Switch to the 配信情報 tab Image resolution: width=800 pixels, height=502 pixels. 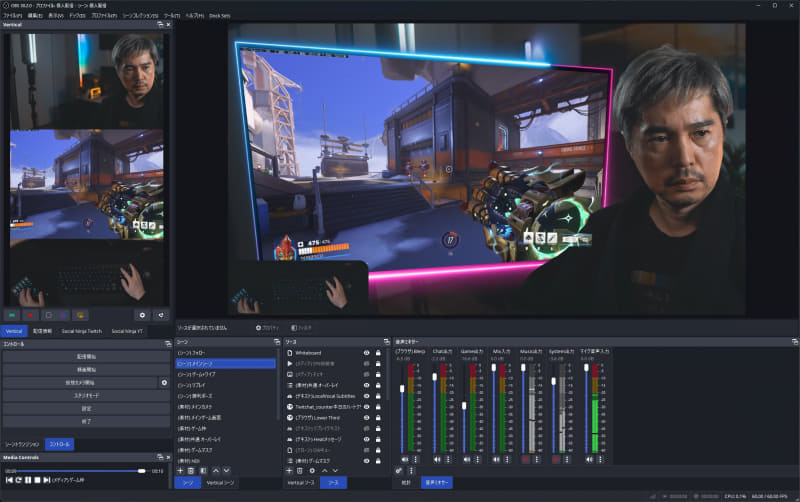[x=42, y=331]
